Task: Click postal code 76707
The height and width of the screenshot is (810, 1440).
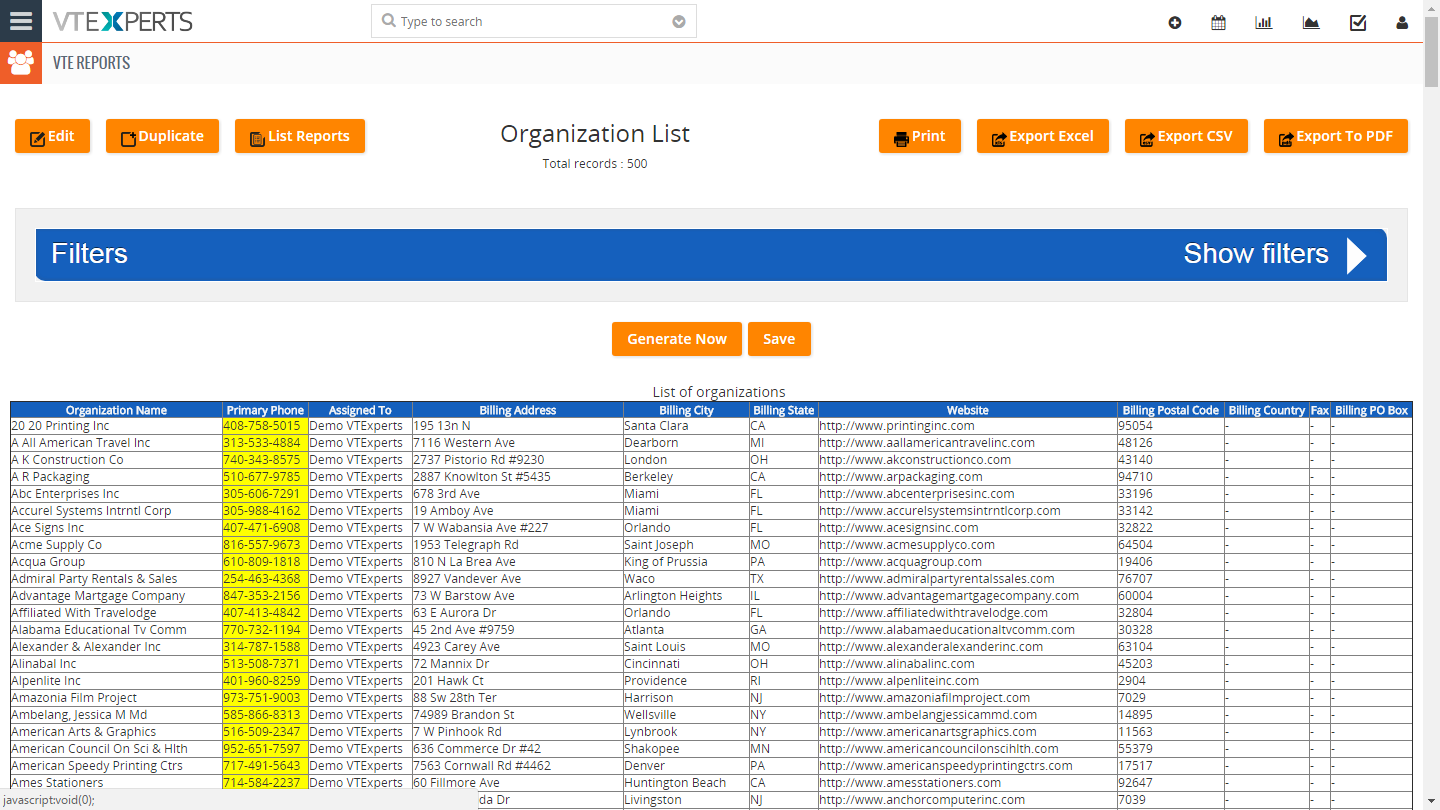Action: coord(1135,579)
